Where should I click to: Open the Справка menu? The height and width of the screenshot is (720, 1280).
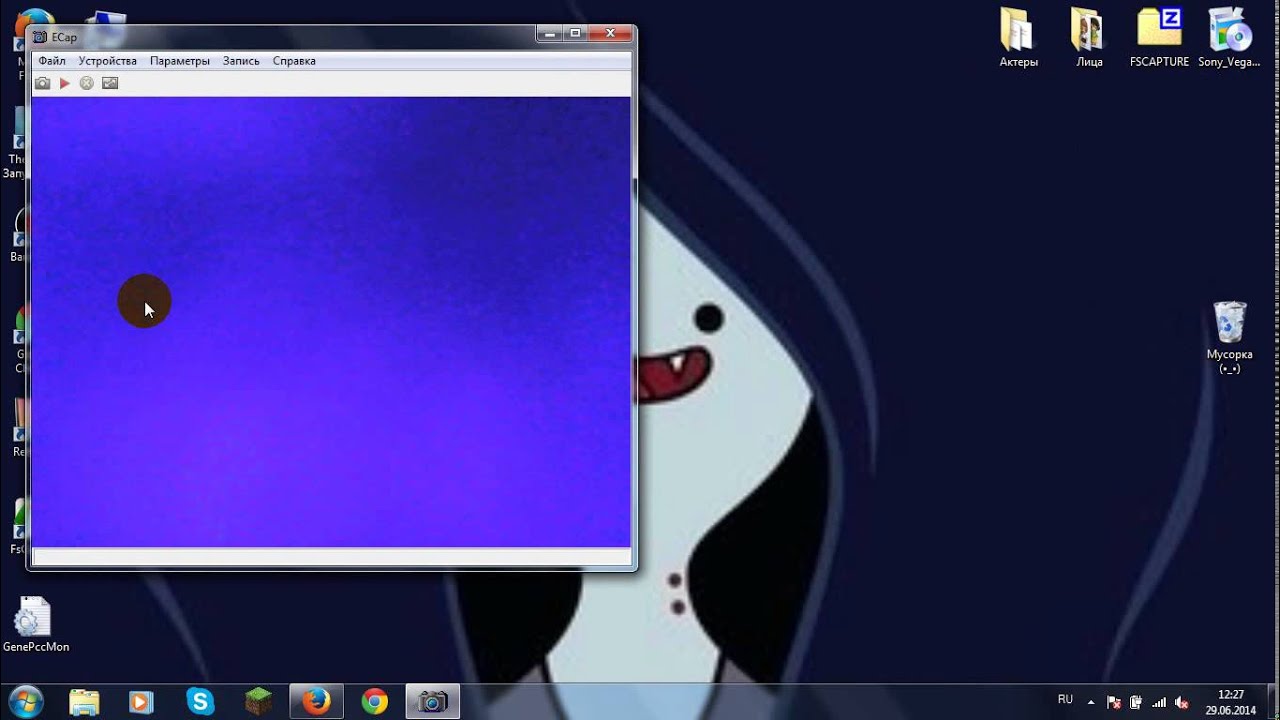pyautogui.click(x=294, y=61)
